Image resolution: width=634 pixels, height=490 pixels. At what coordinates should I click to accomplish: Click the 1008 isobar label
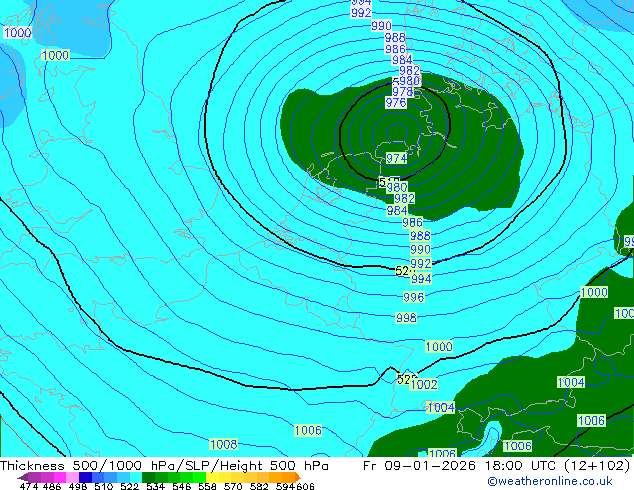click(224, 445)
